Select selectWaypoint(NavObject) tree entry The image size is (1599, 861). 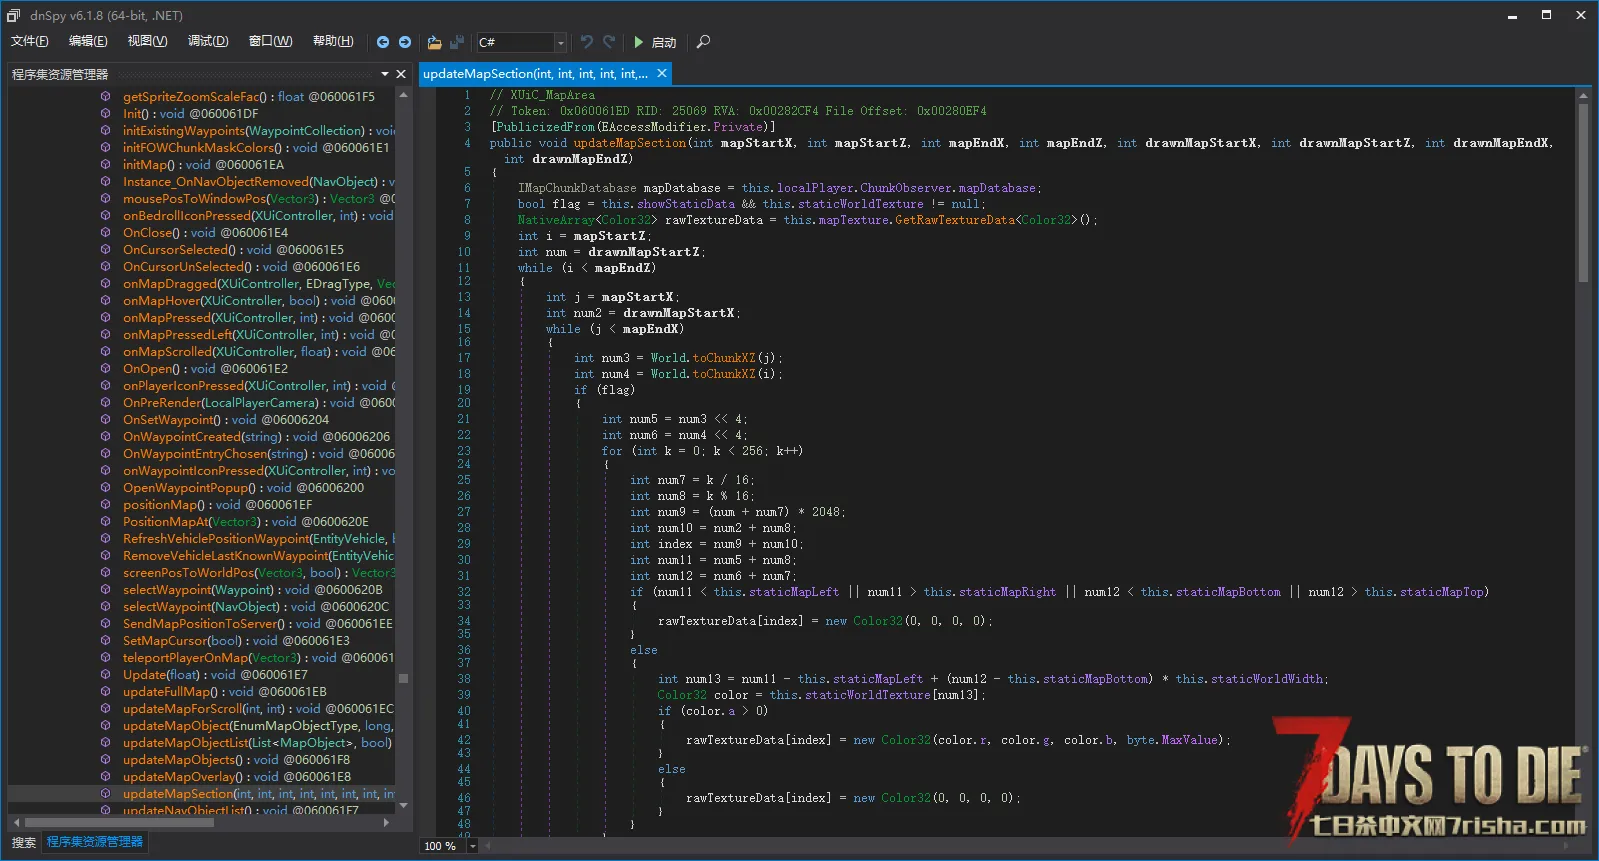coord(255,606)
